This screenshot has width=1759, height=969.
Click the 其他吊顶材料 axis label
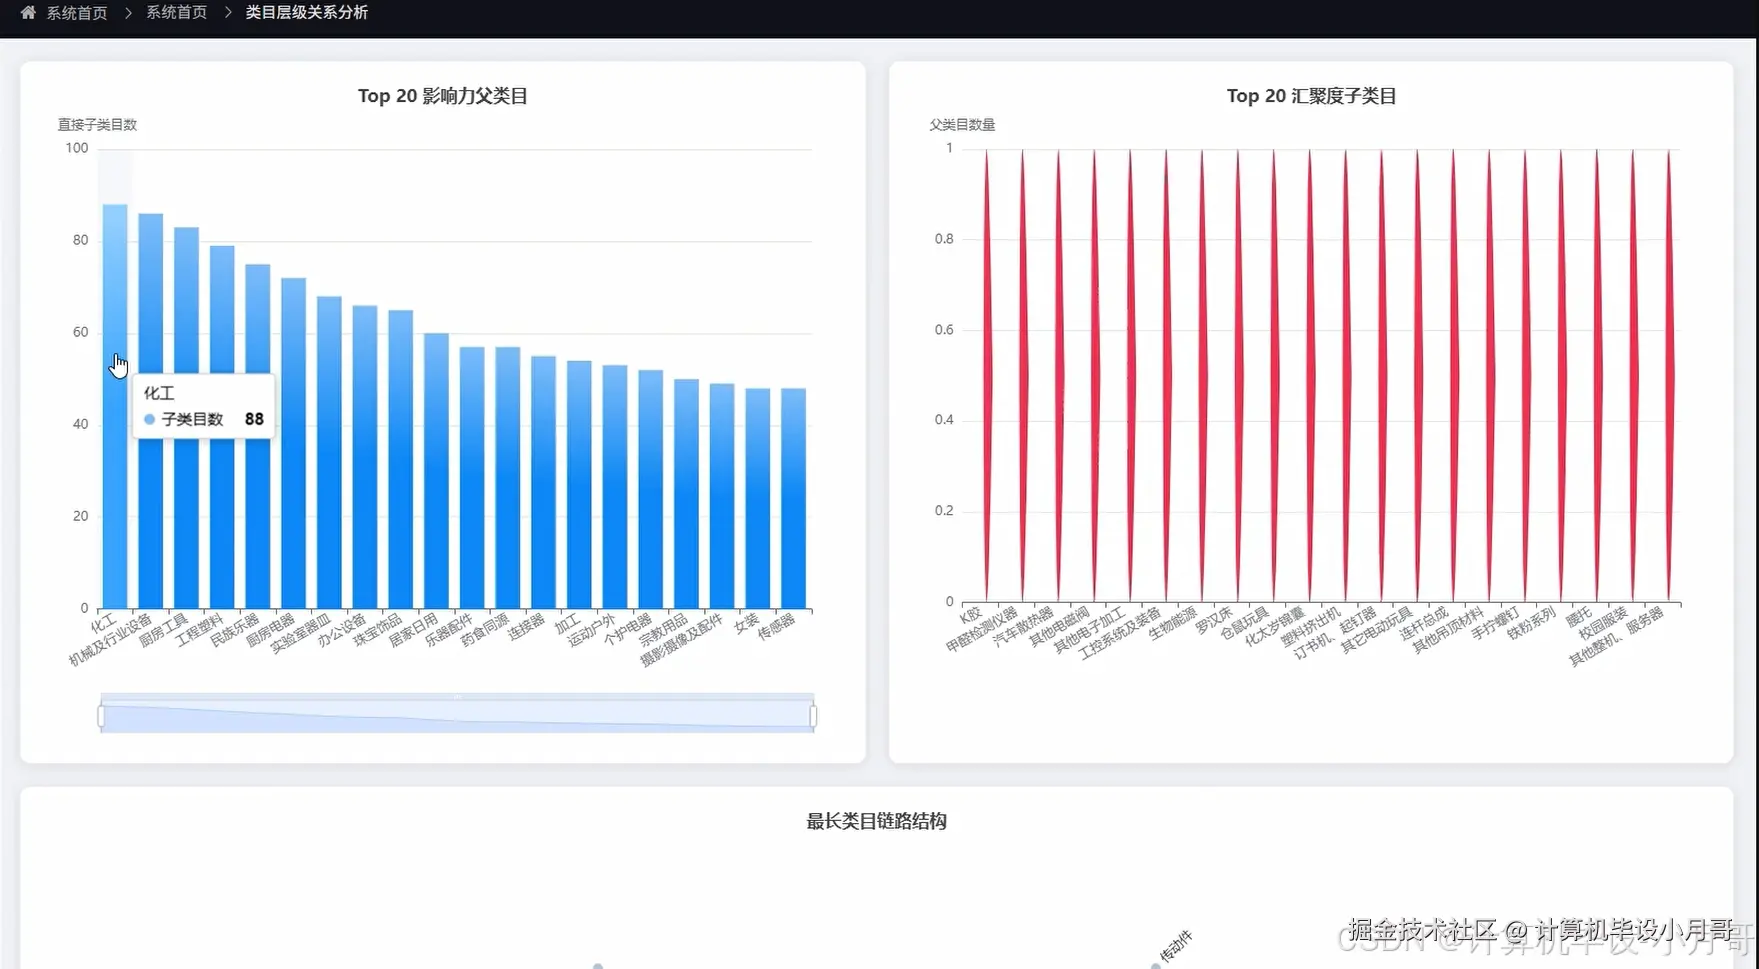[1448, 629]
